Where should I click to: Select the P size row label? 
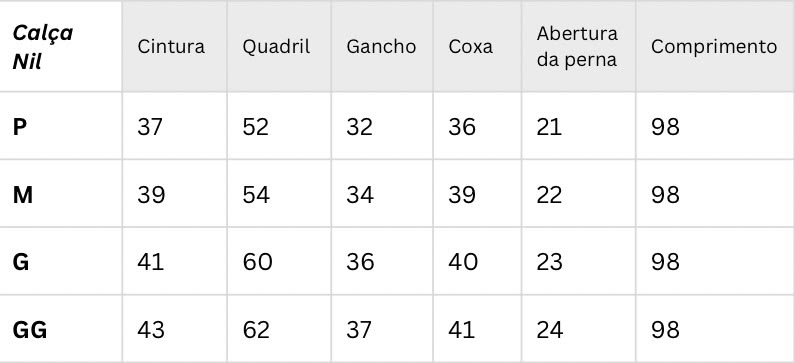[20, 127]
